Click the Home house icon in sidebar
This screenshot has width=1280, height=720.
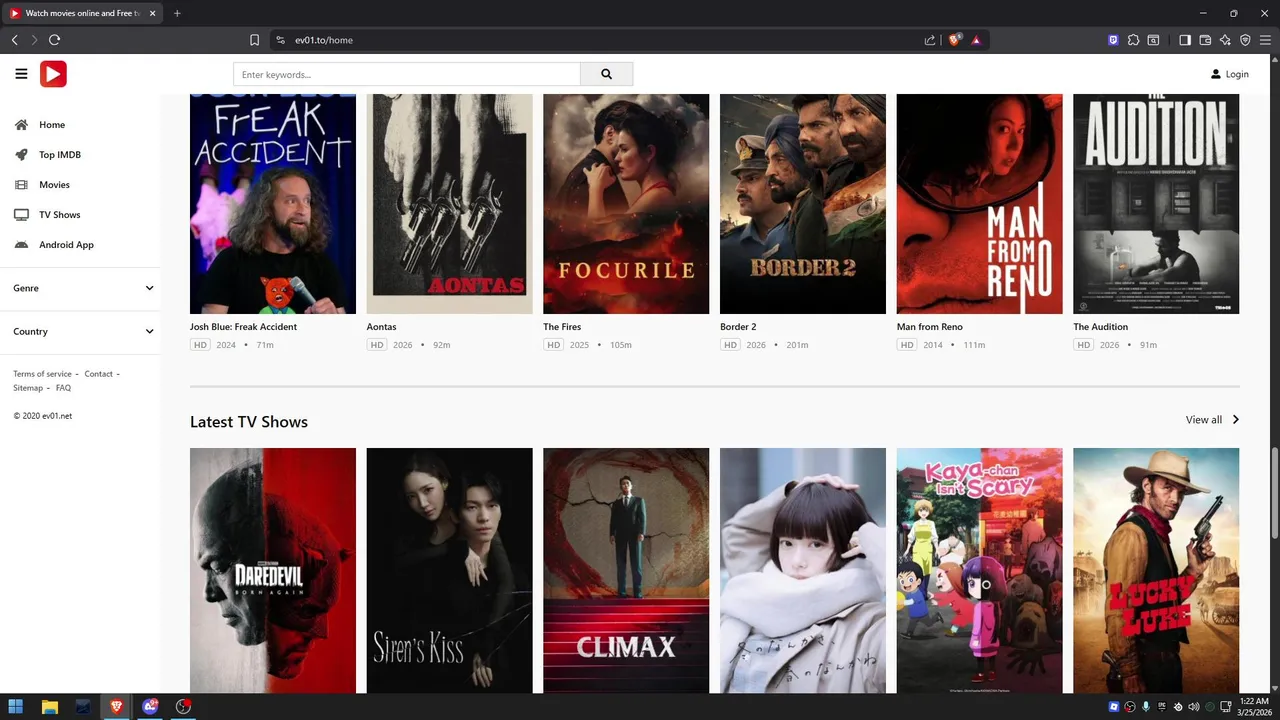click(21, 125)
